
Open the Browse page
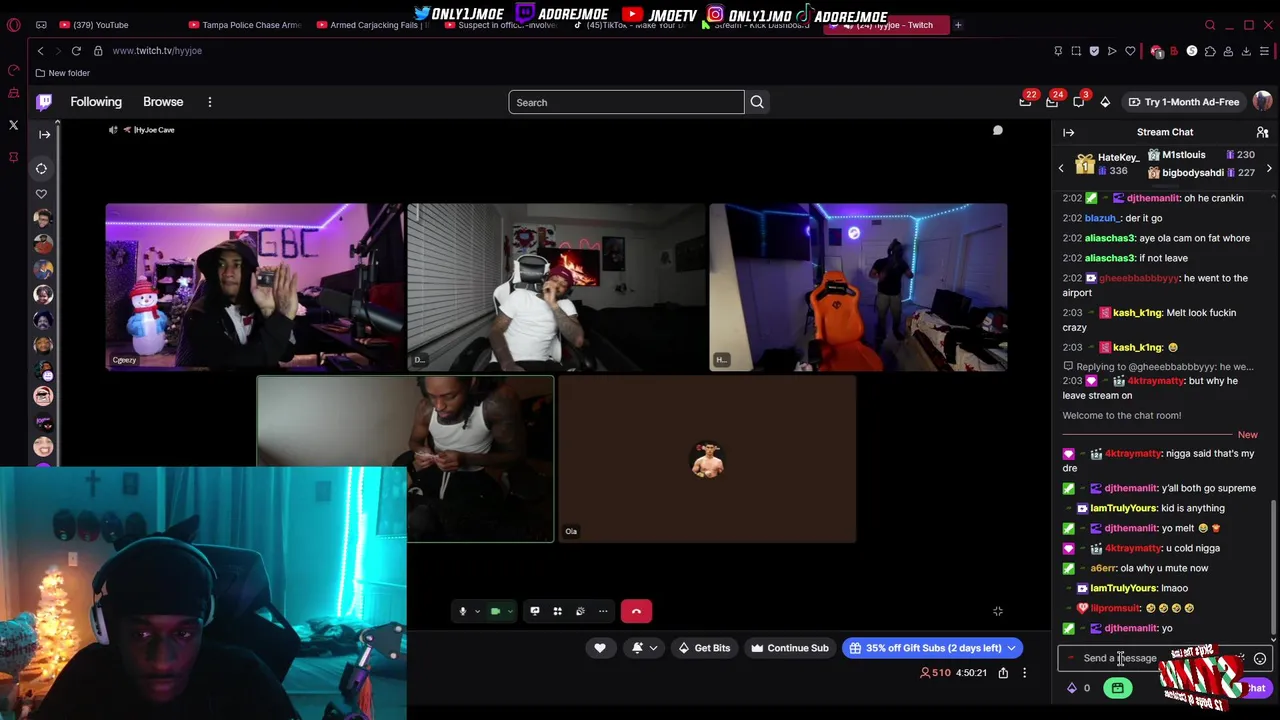coord(163,102)
